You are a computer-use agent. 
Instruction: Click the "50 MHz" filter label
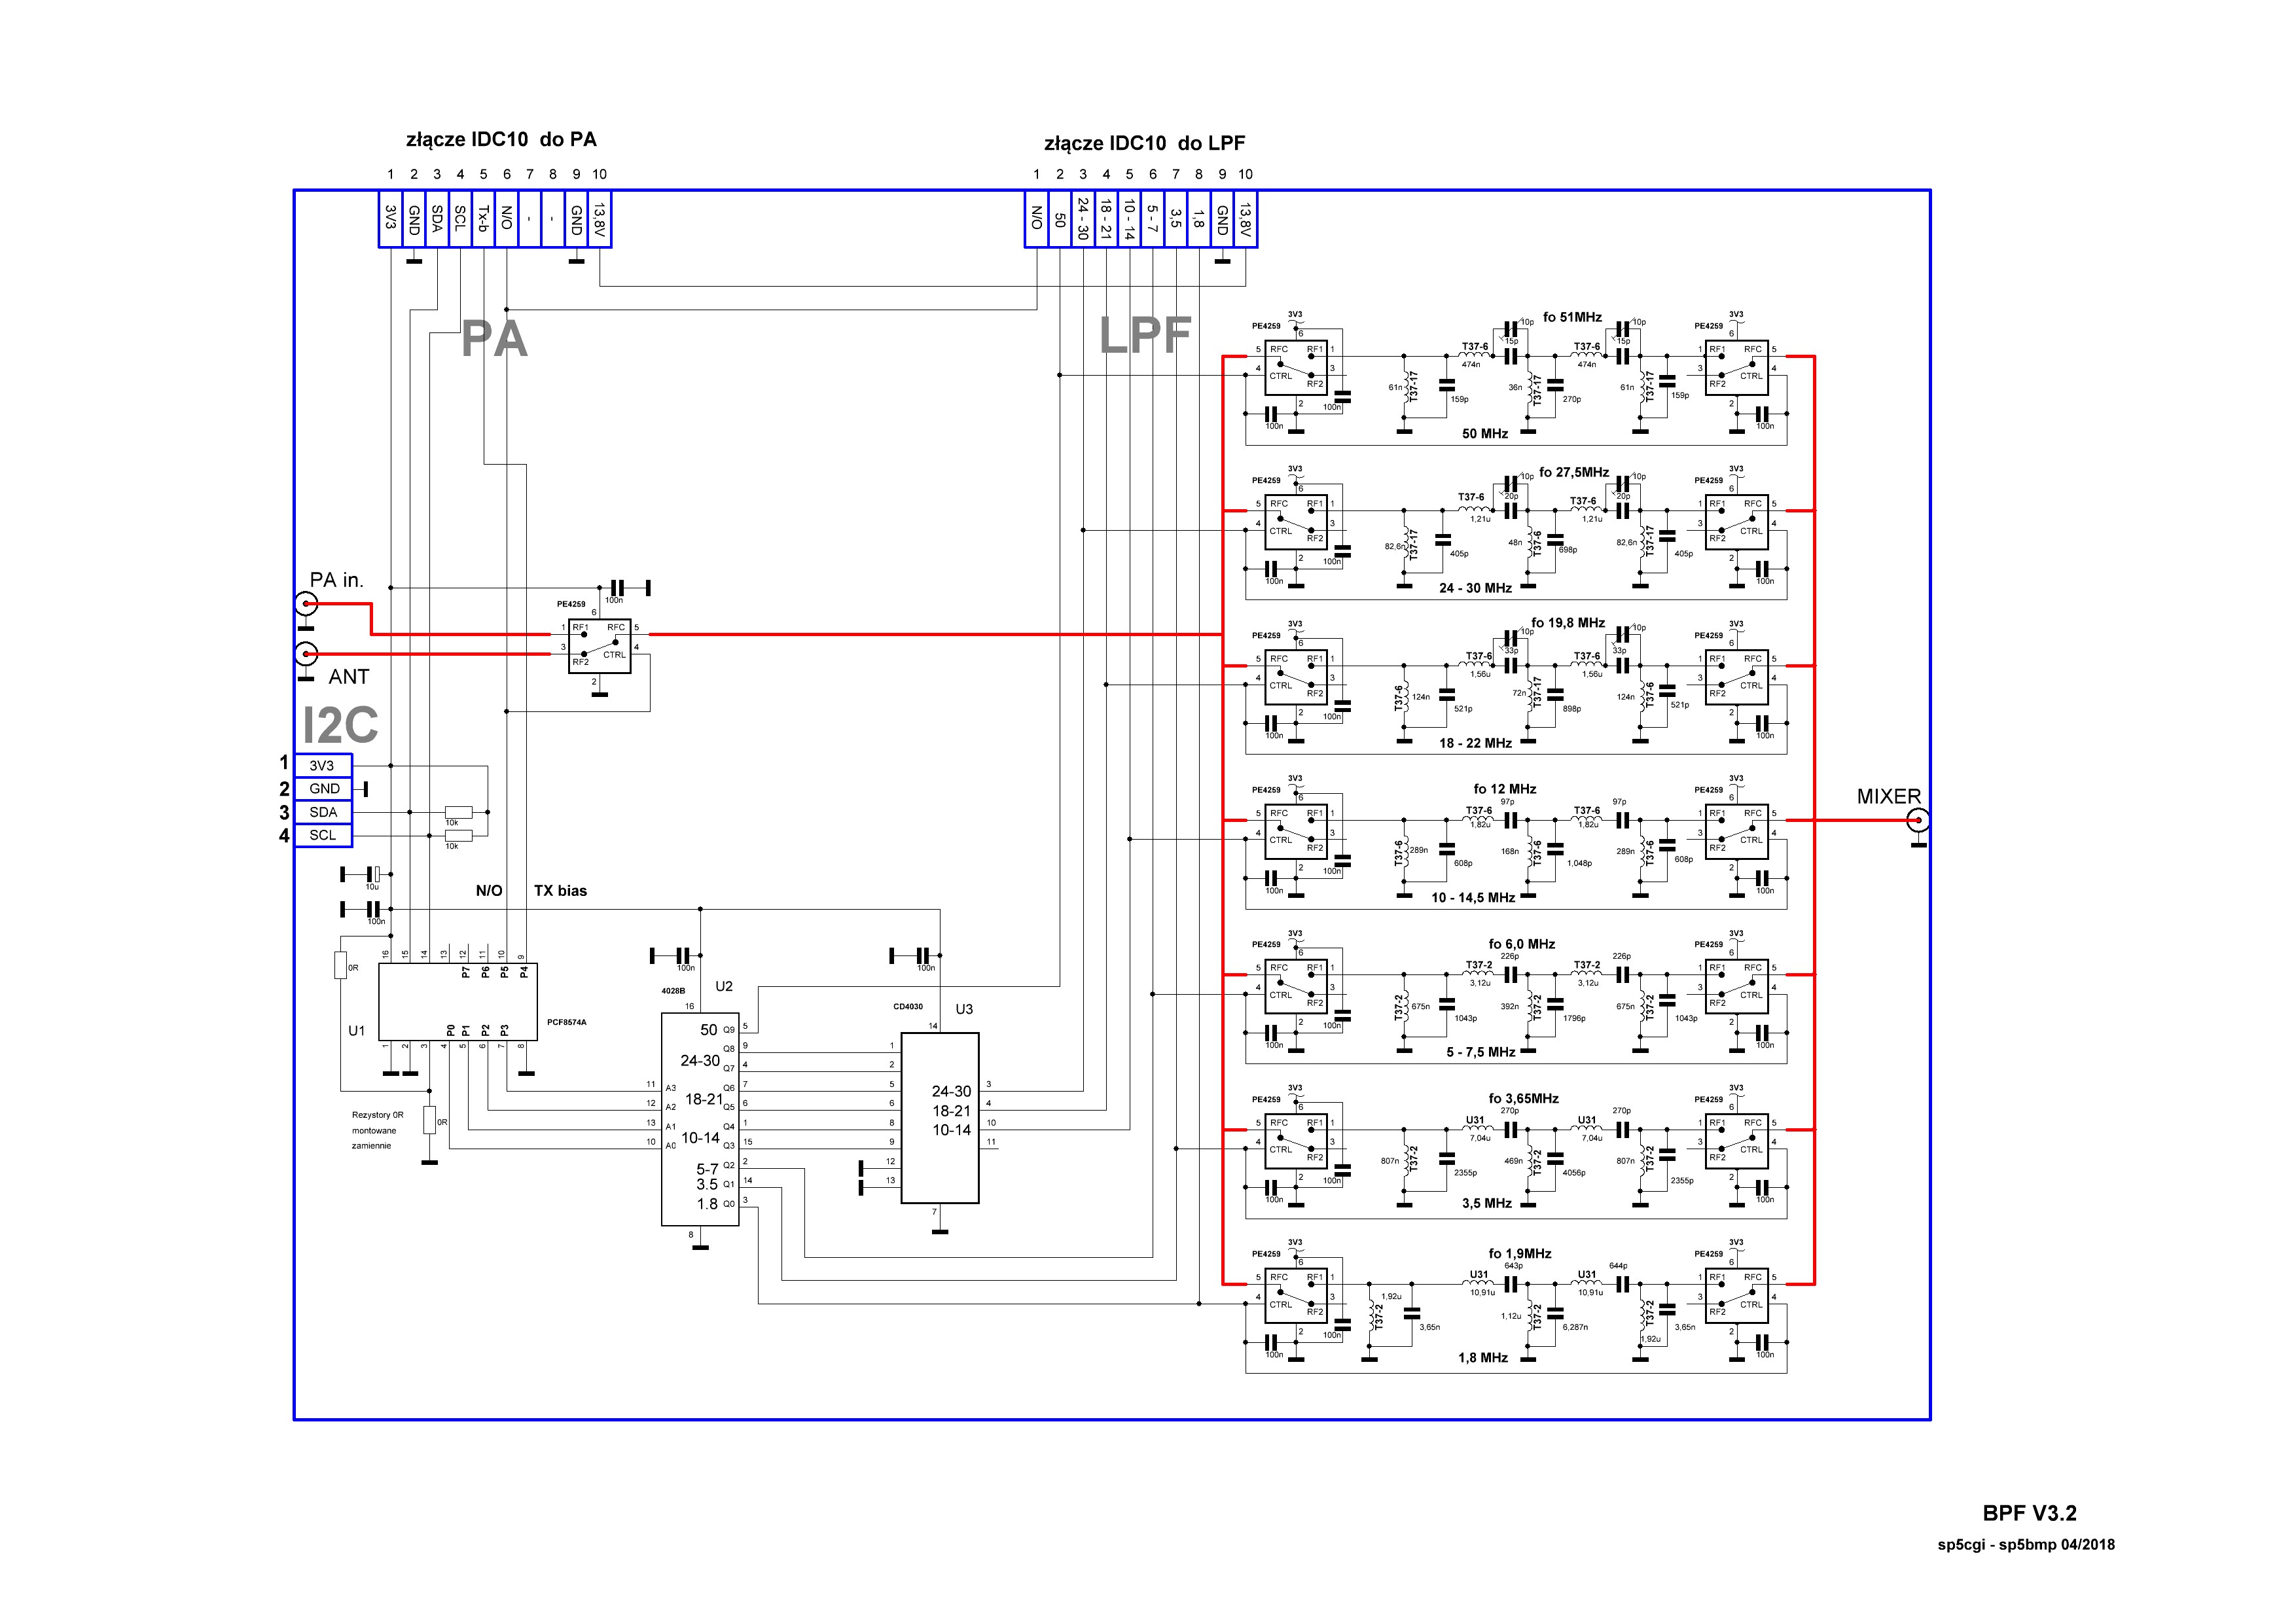pyautogui.click(x=1484, y=434)
